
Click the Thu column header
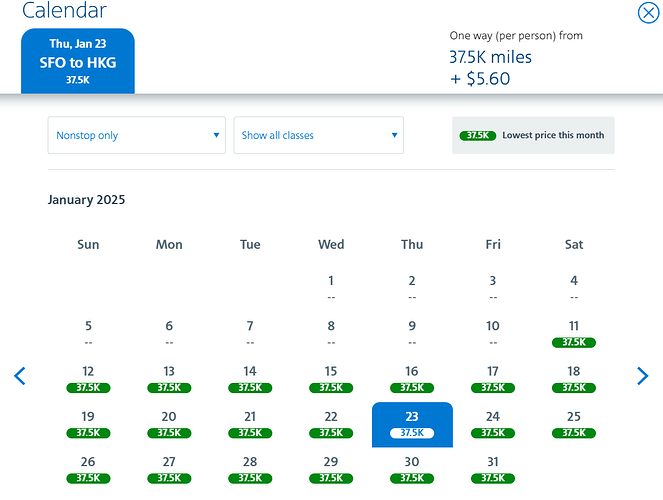(412, 244)
